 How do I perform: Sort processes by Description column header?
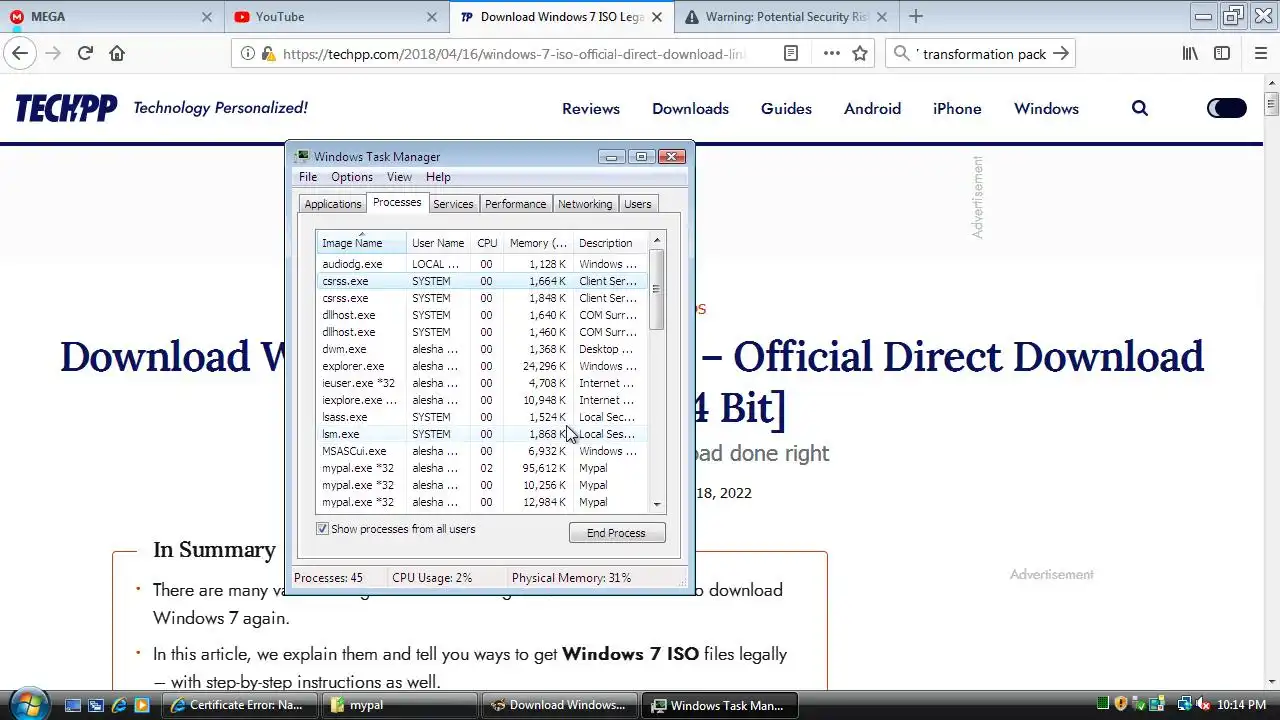point(610,243)
